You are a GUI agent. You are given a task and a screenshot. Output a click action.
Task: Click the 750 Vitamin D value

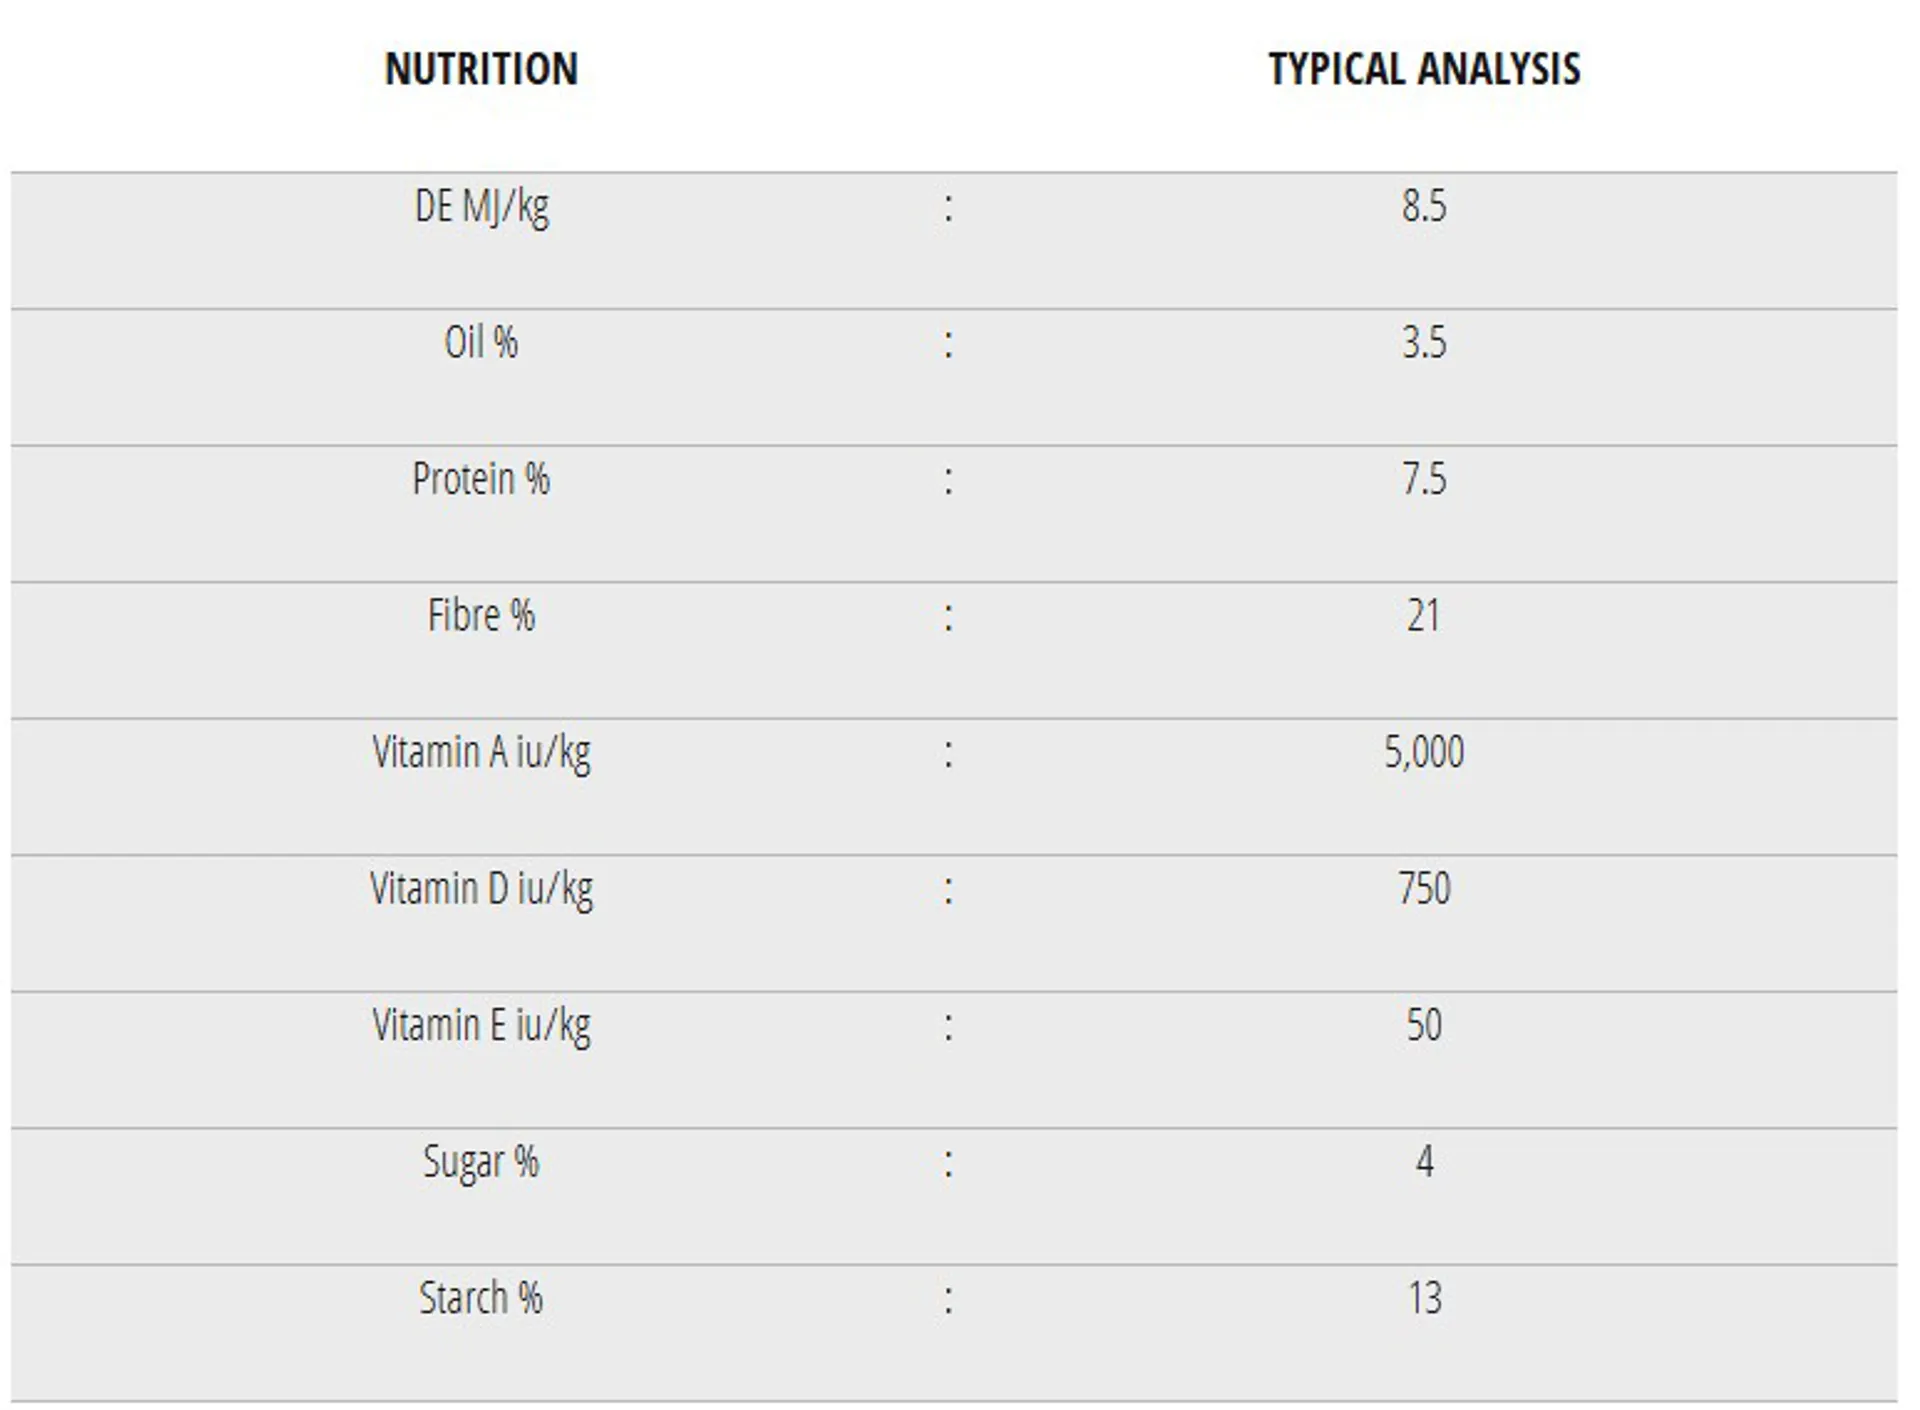[1424, 888]
